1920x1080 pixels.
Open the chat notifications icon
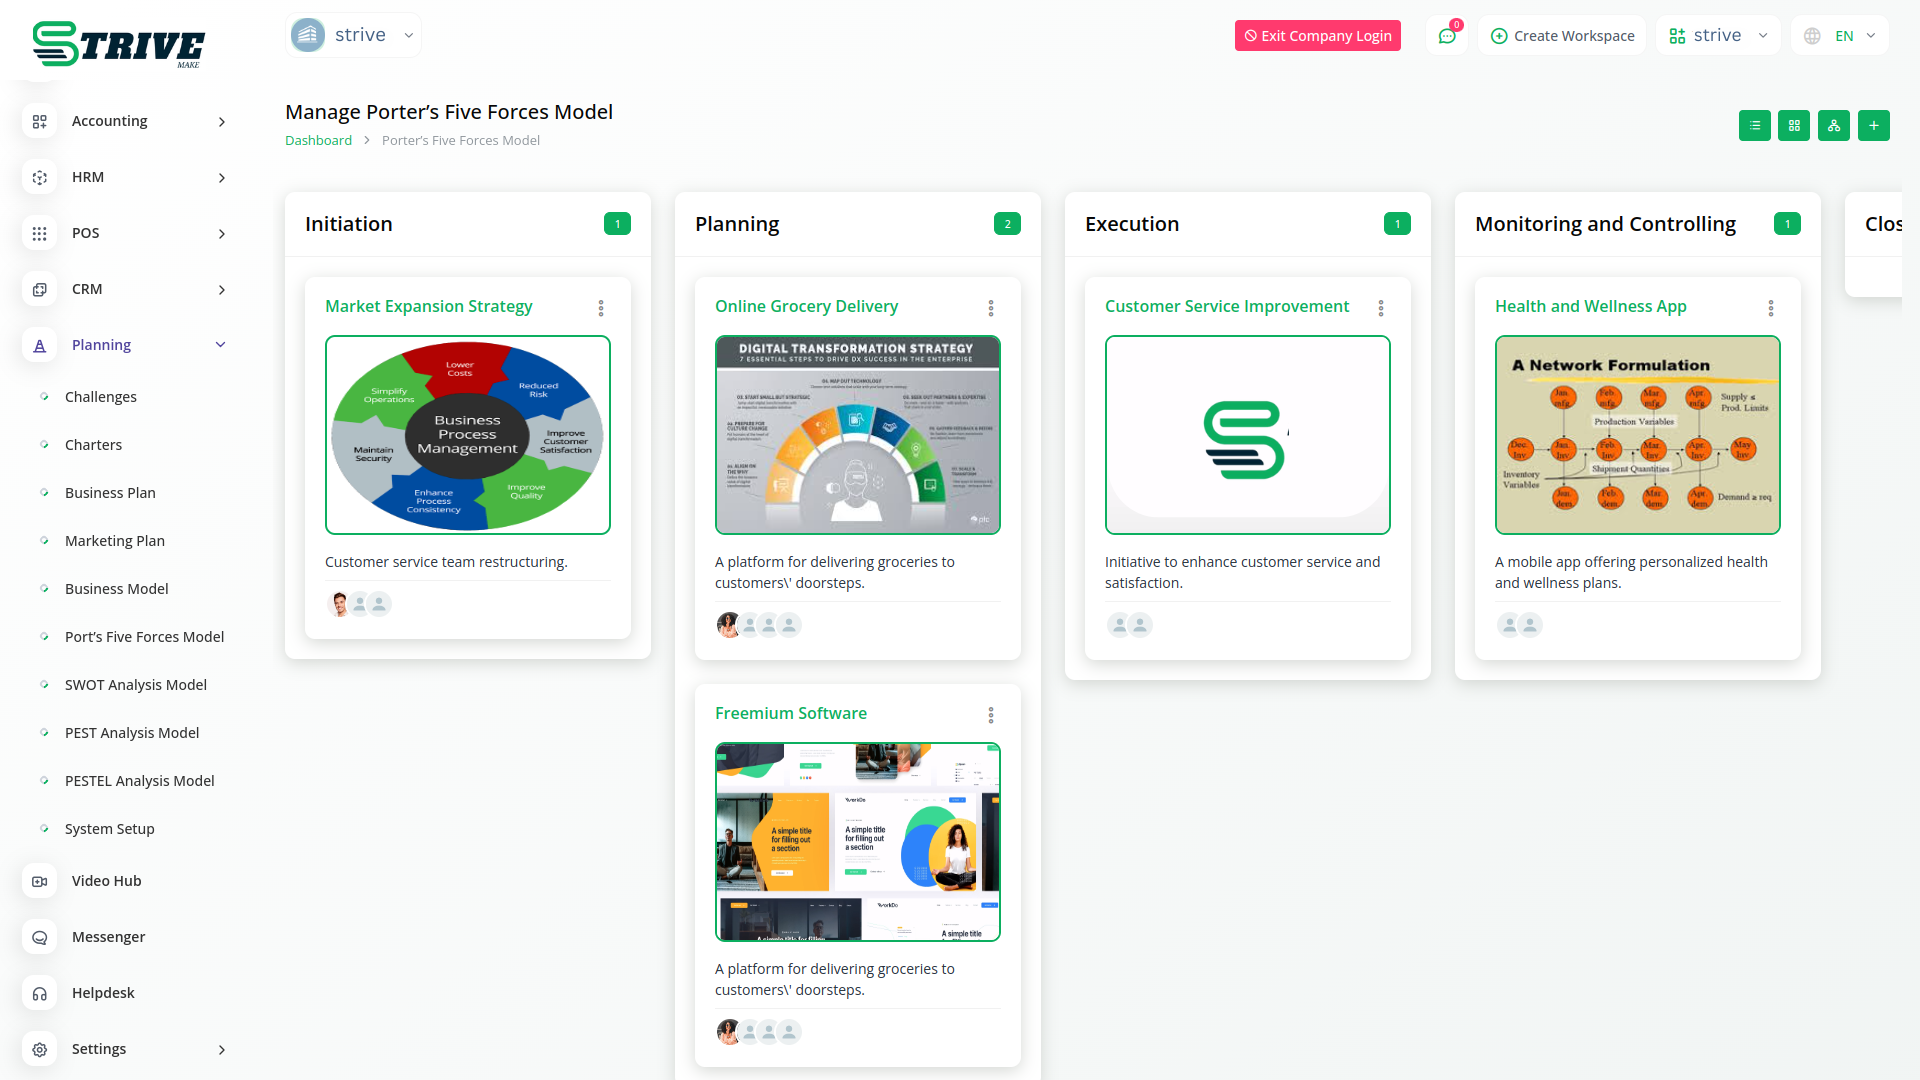pyautogui.click(x=1446, y=36)
